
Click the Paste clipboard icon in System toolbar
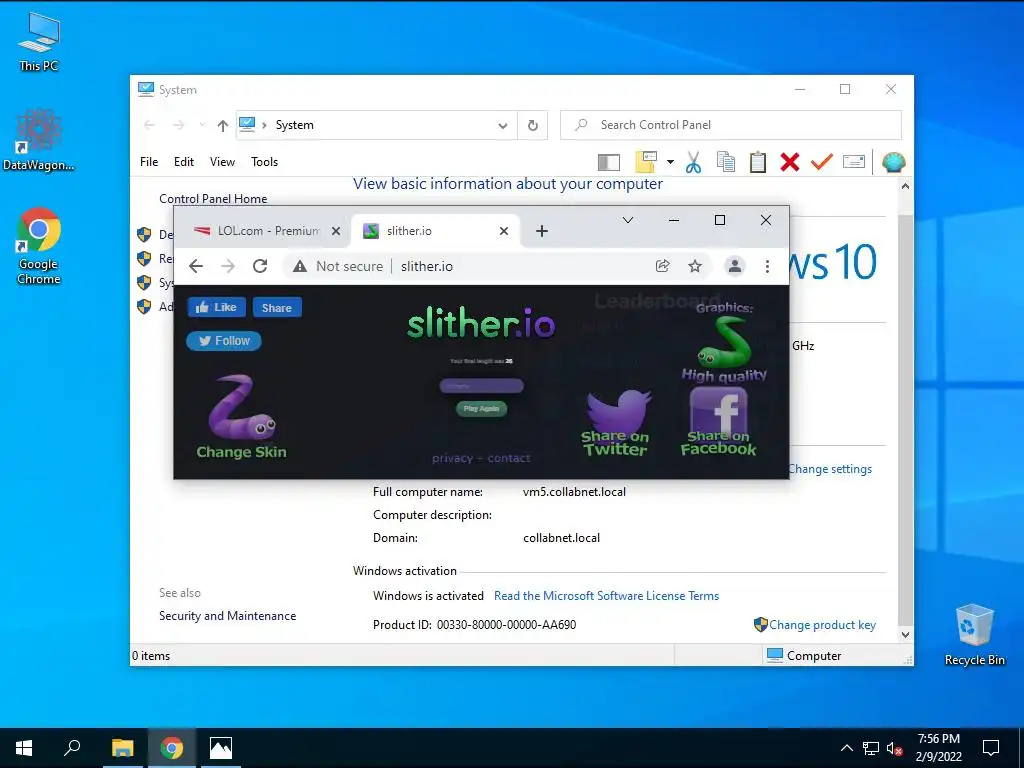(758, 162)
